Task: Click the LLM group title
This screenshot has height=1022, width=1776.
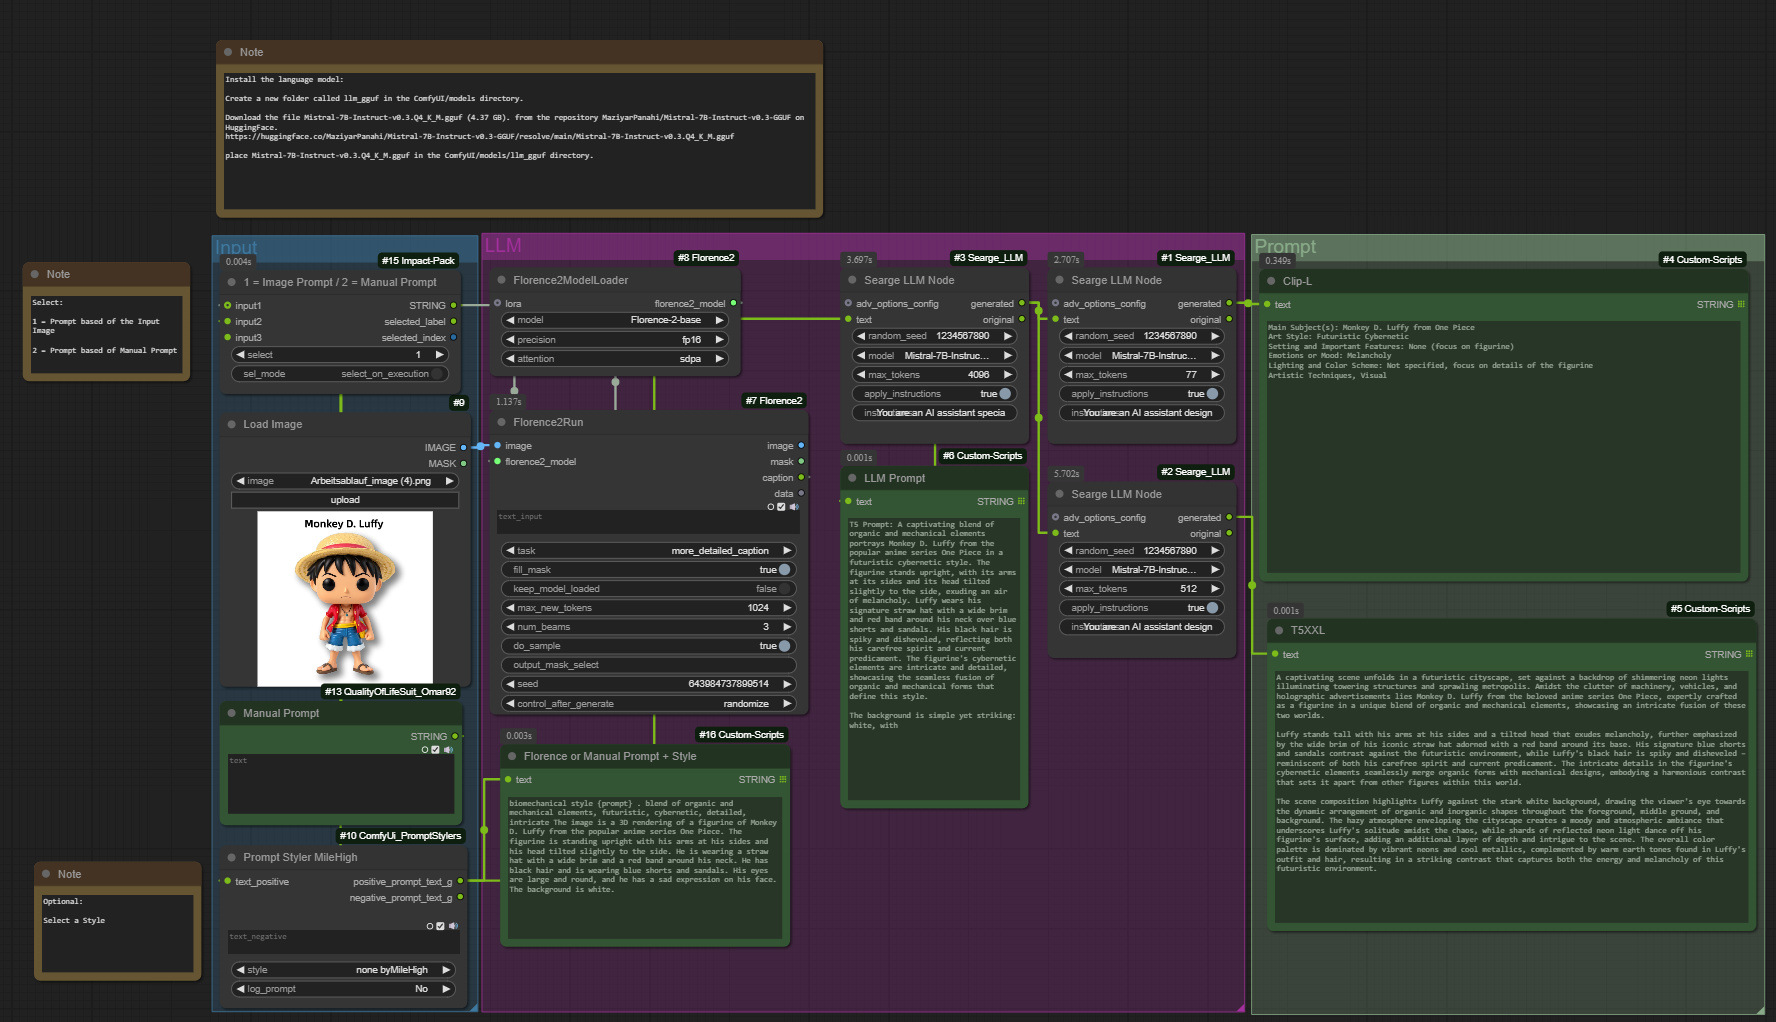Action: point(502,246)
